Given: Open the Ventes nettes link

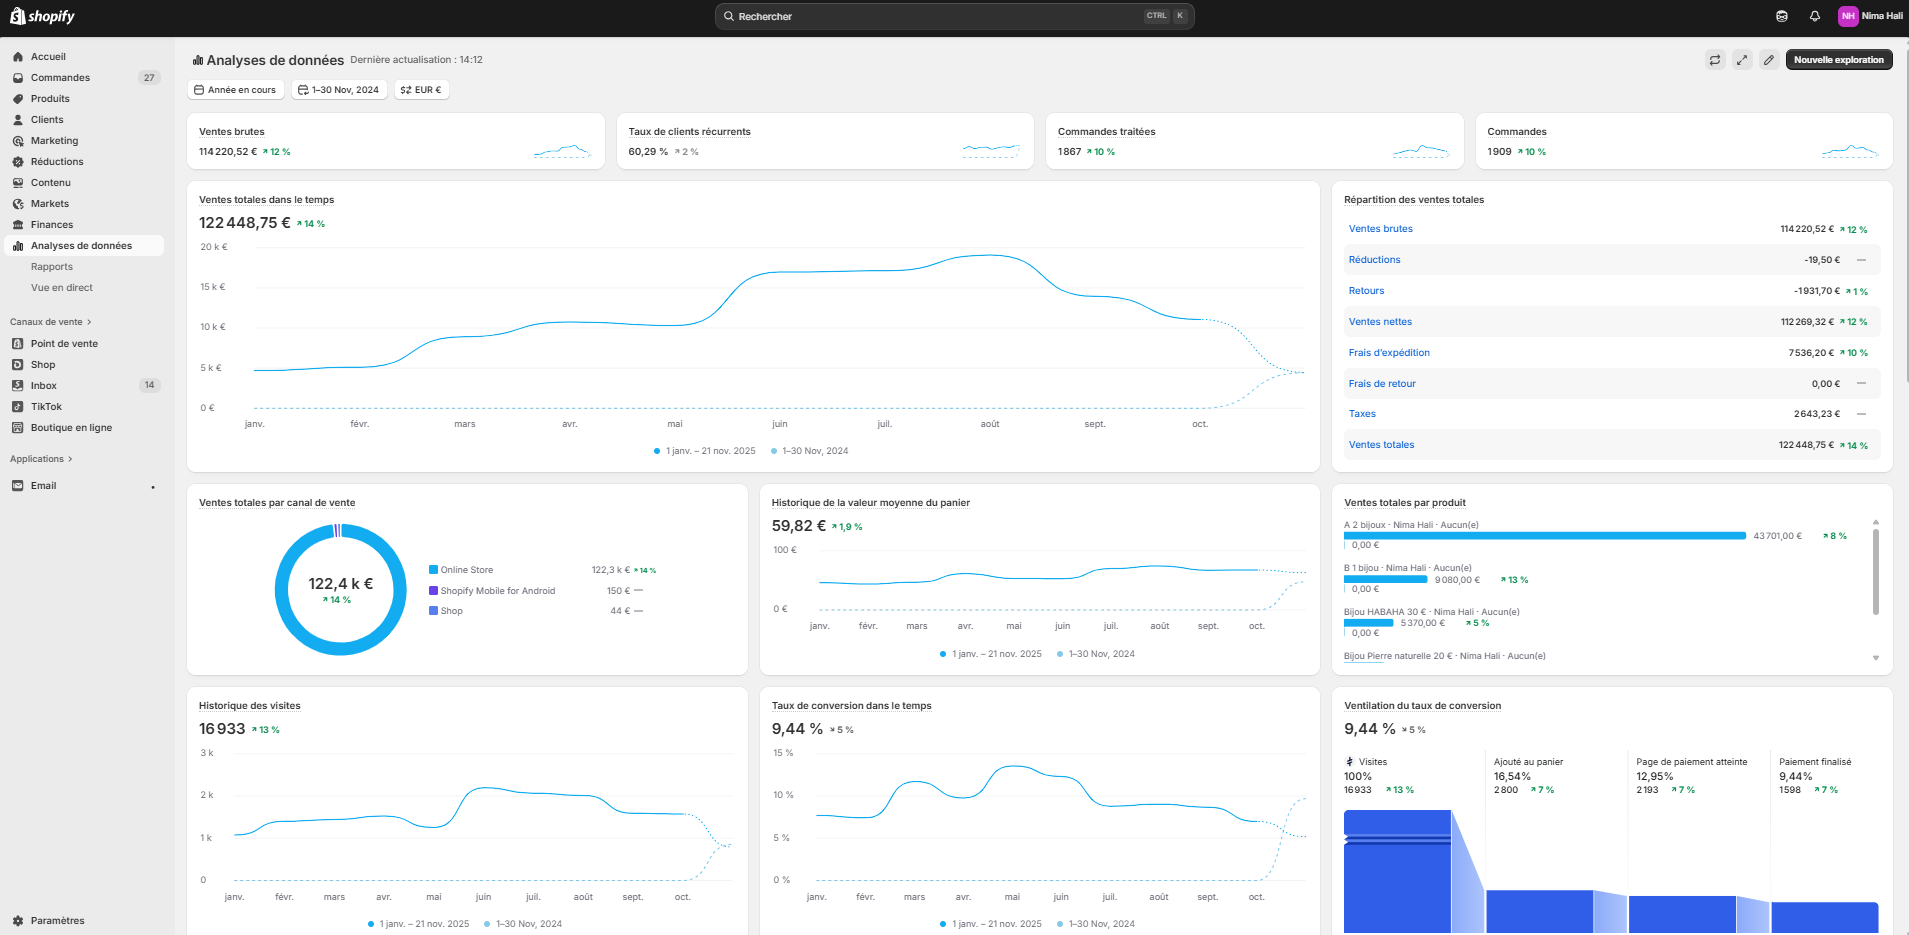Looking at the screenshot, I should point(1380,322).
